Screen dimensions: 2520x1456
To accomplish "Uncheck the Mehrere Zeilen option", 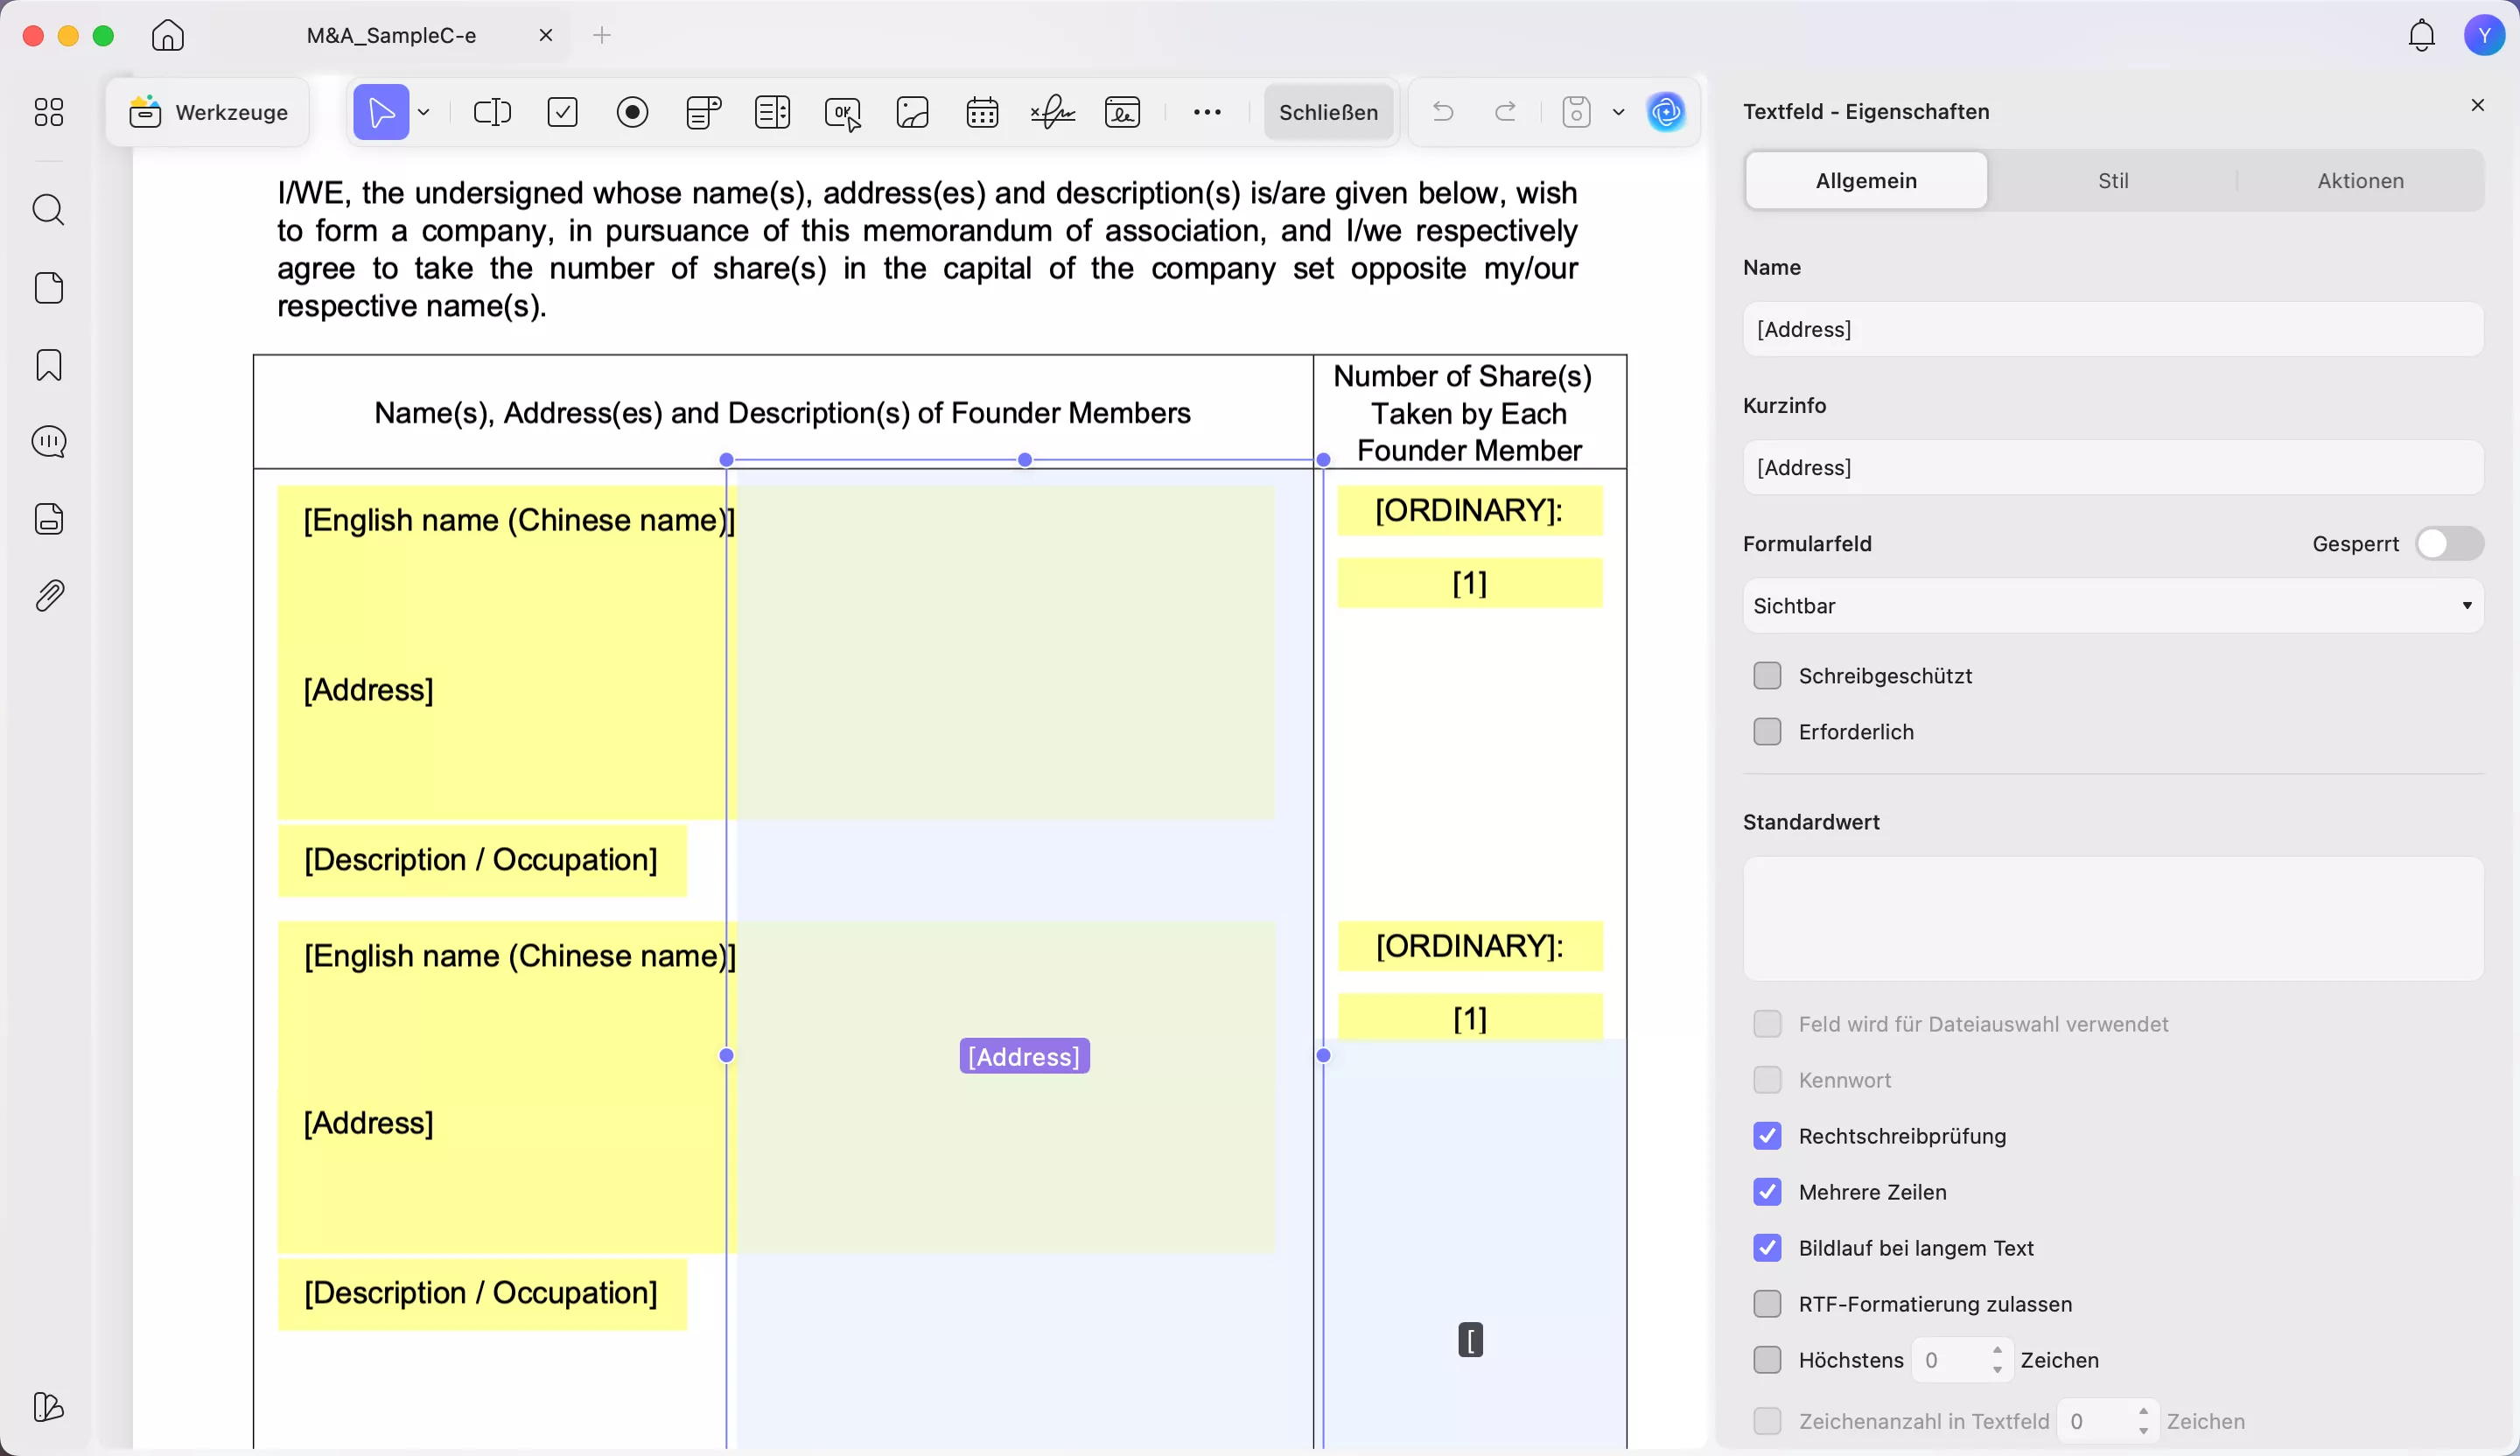I will tap(1767, 1192).
